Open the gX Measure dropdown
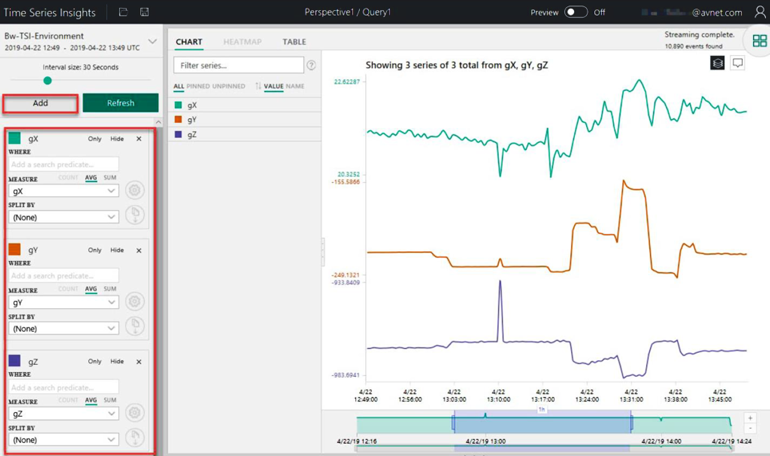The image size is (770, 456). pos(63,191)
